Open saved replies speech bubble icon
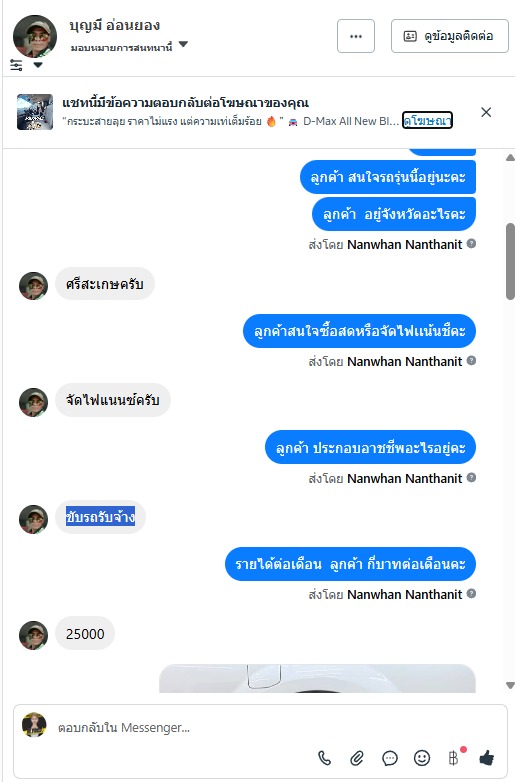The image size is (515, 782). point(390,758)
